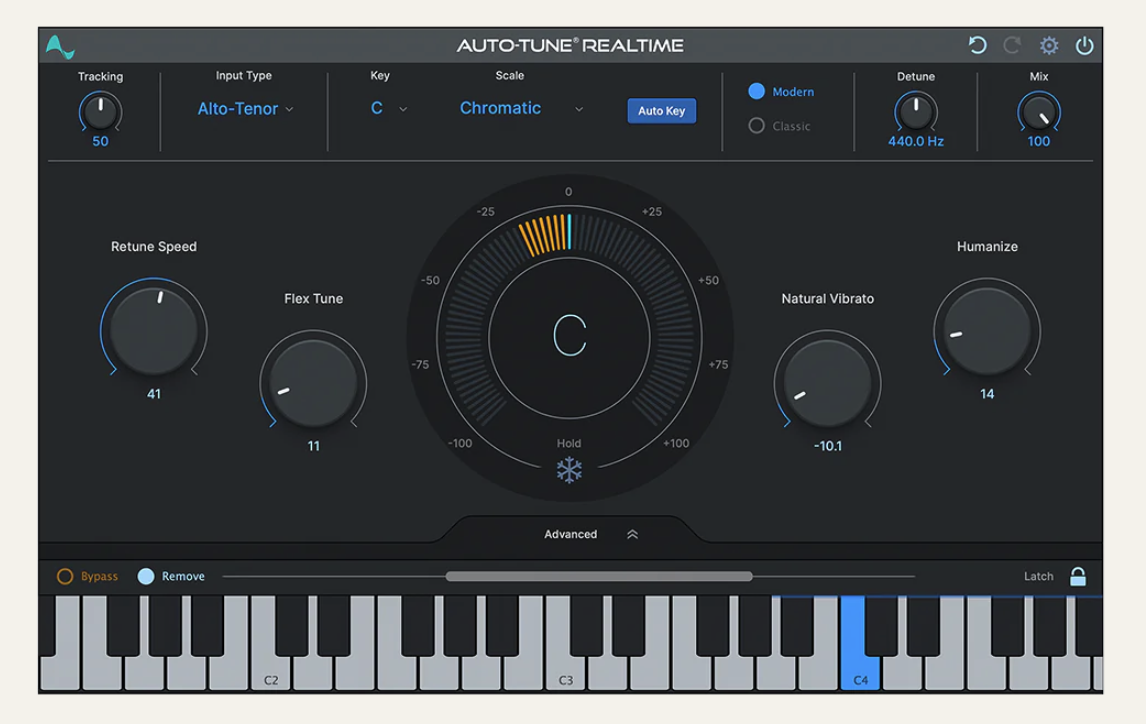Open settings via the gear icon

tap(1049, 45)
